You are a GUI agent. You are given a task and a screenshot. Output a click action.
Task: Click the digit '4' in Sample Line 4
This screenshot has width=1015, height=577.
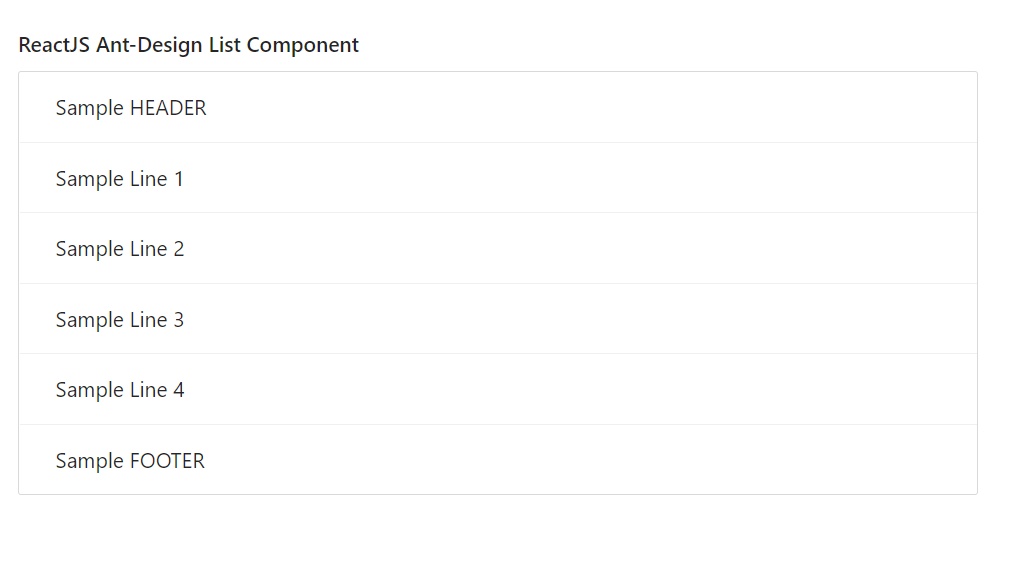click(179, 390)
